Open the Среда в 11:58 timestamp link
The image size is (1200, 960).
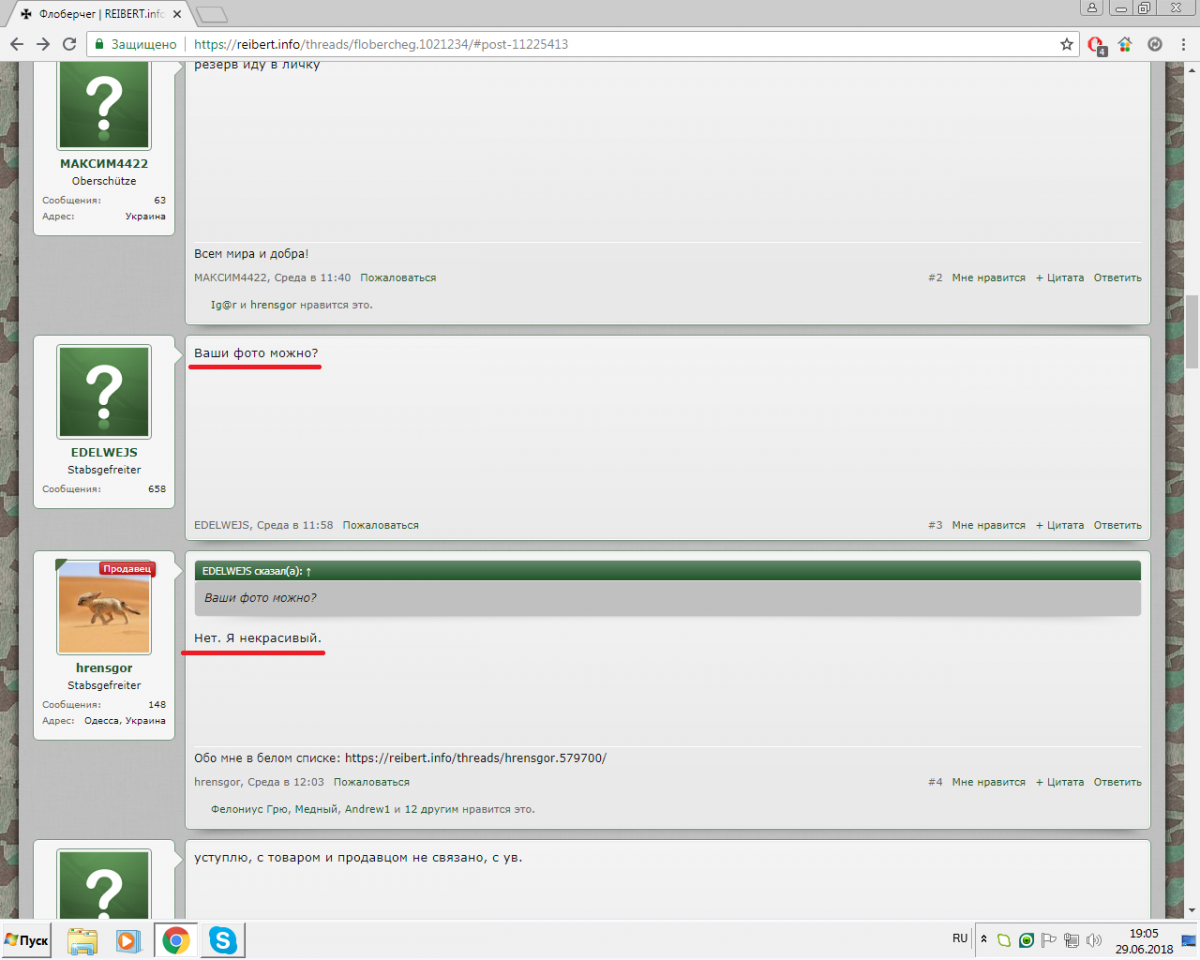point(295,525)
